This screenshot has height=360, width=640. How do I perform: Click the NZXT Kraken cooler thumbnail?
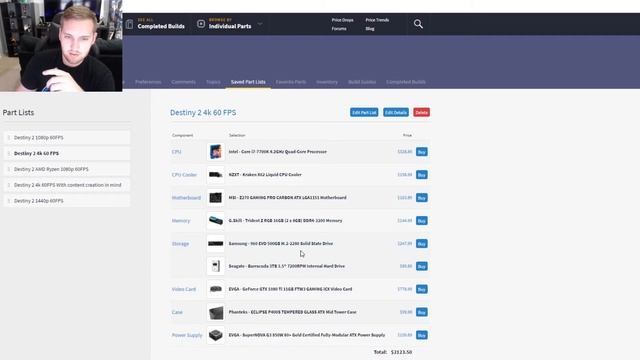point(216,175)
